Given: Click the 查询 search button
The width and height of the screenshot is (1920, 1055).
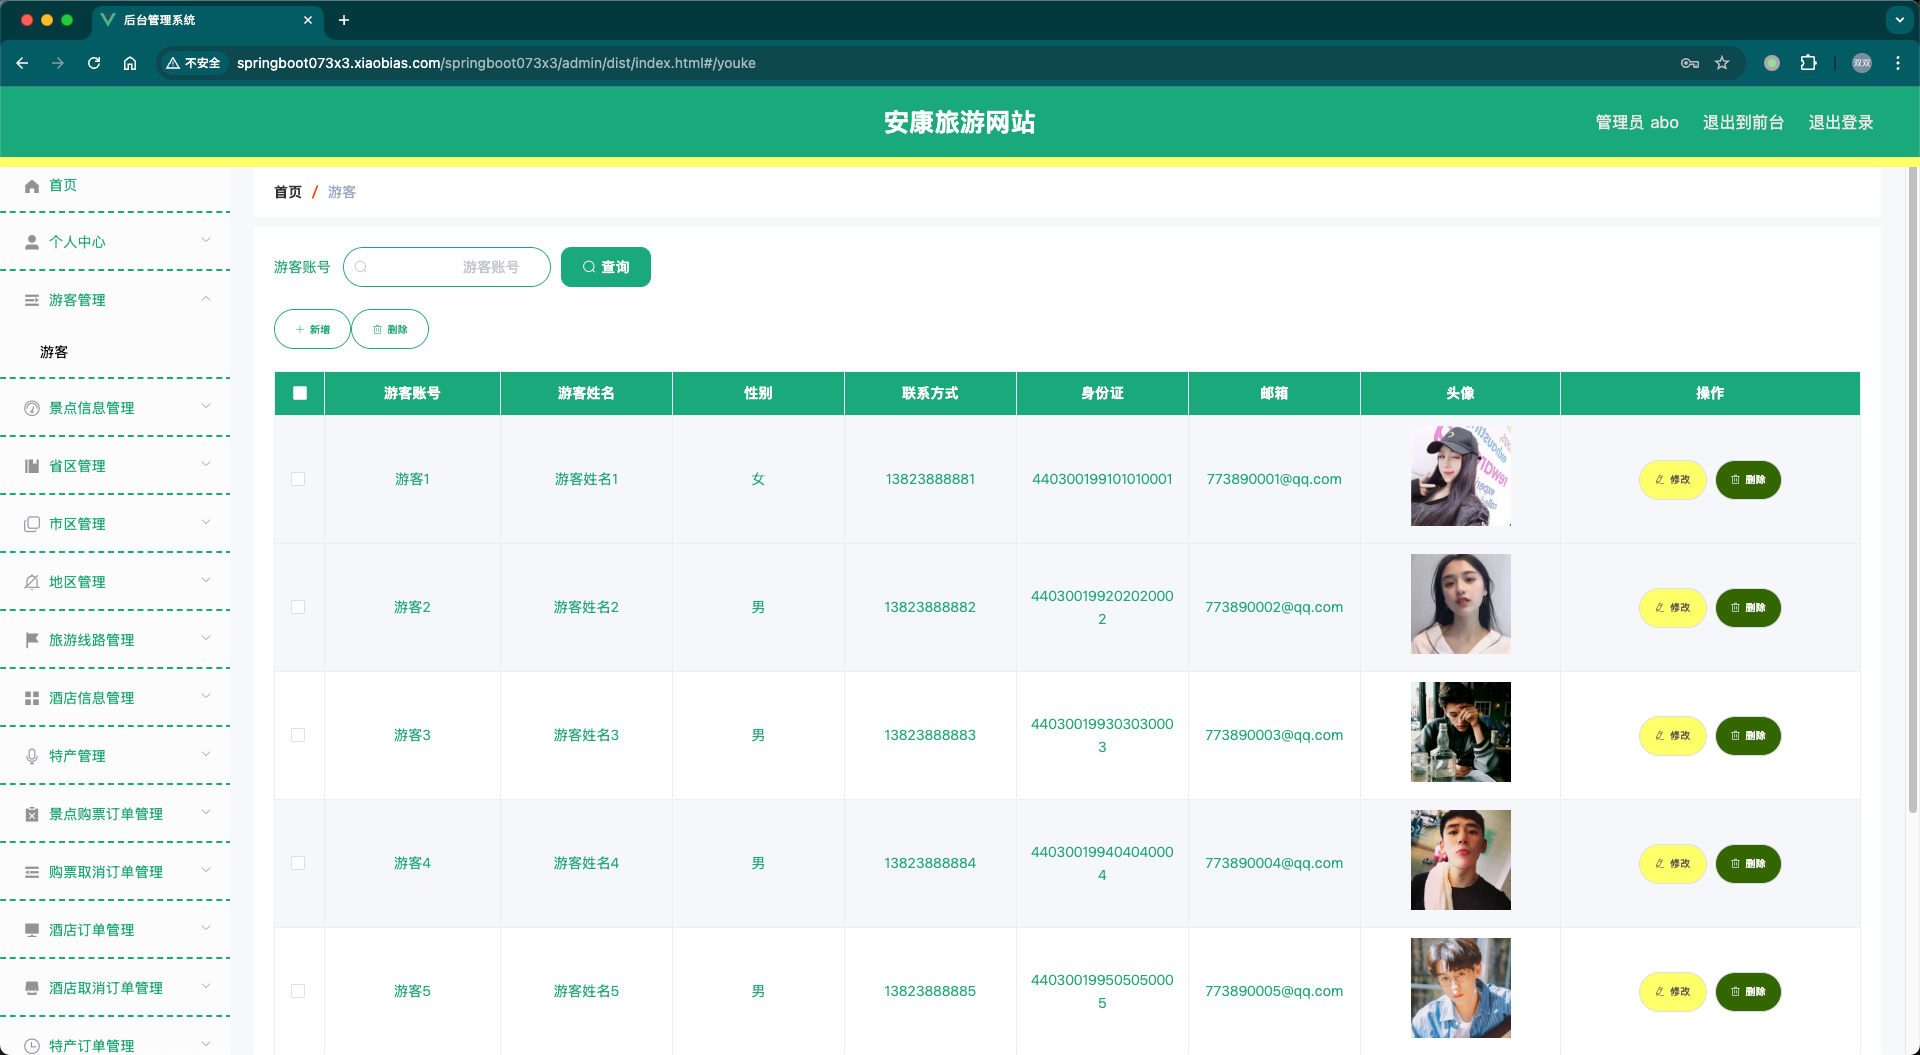Looking at the screenshot, I should 606,267.
